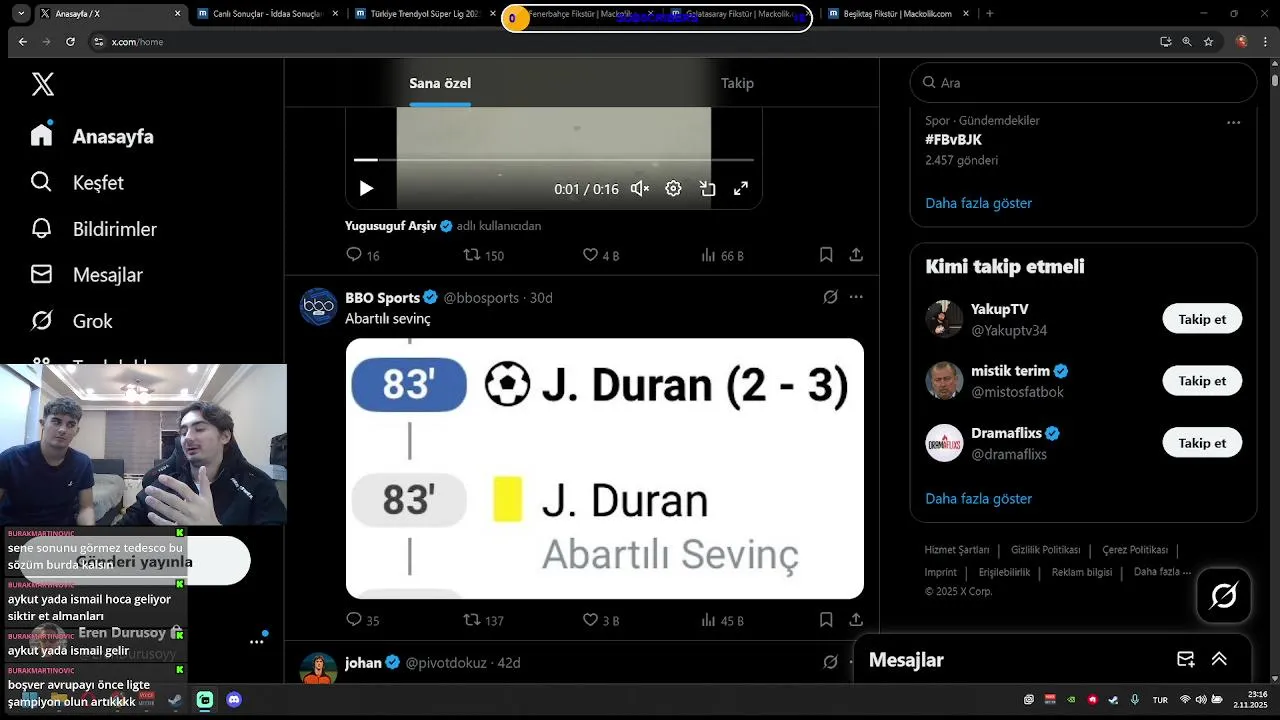Image resolution: width=1280 pixels, height=720 pixels.
Task: Open floating Grok button
Action: [x=1224, y=596]
